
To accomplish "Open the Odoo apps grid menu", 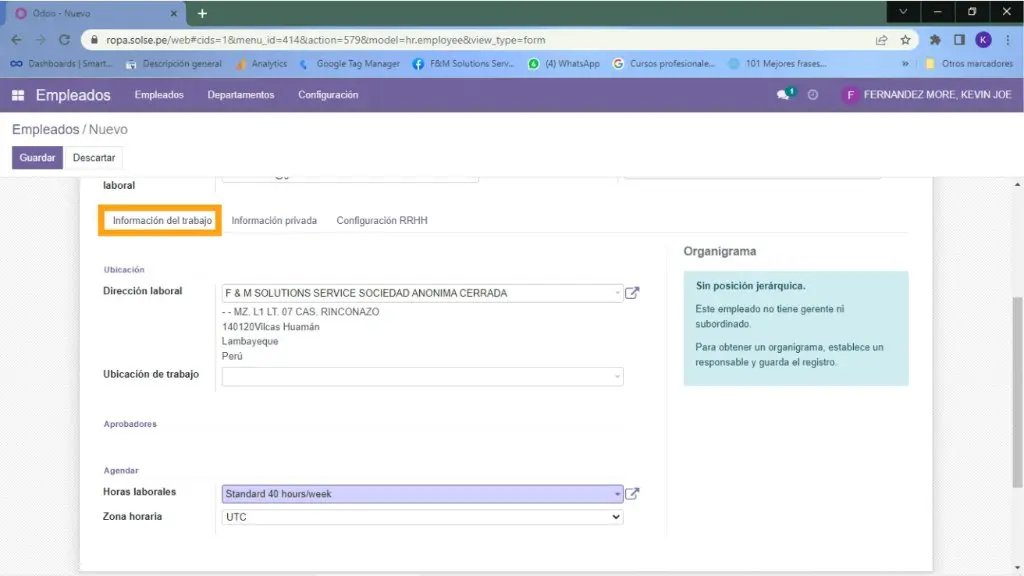I will (x=18, y=95).
